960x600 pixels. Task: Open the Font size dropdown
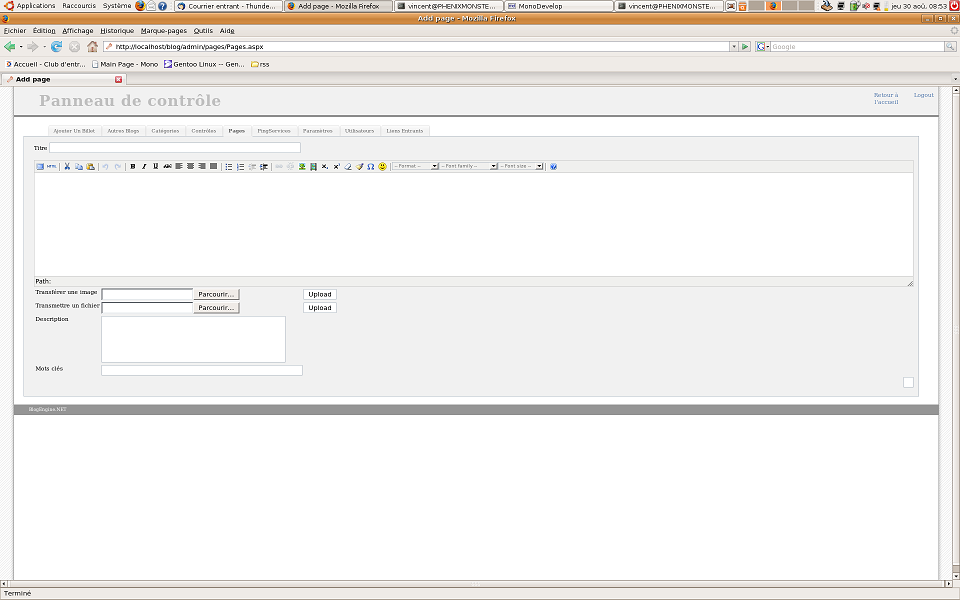point(521,166)
